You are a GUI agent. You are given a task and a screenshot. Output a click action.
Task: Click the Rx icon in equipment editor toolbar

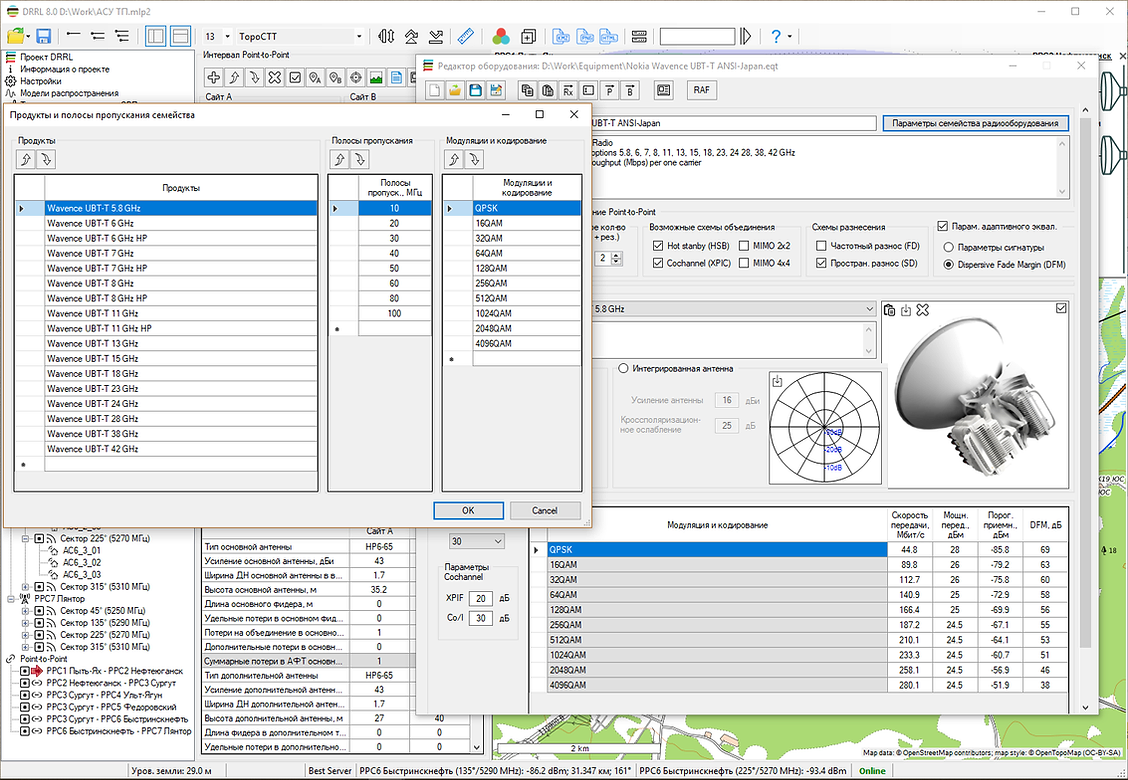tap(568, 90)
